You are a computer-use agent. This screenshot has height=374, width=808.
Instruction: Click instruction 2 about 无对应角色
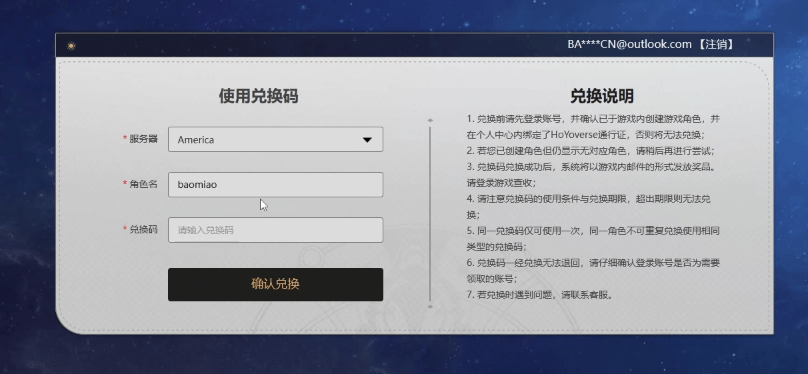pos(591,151)
